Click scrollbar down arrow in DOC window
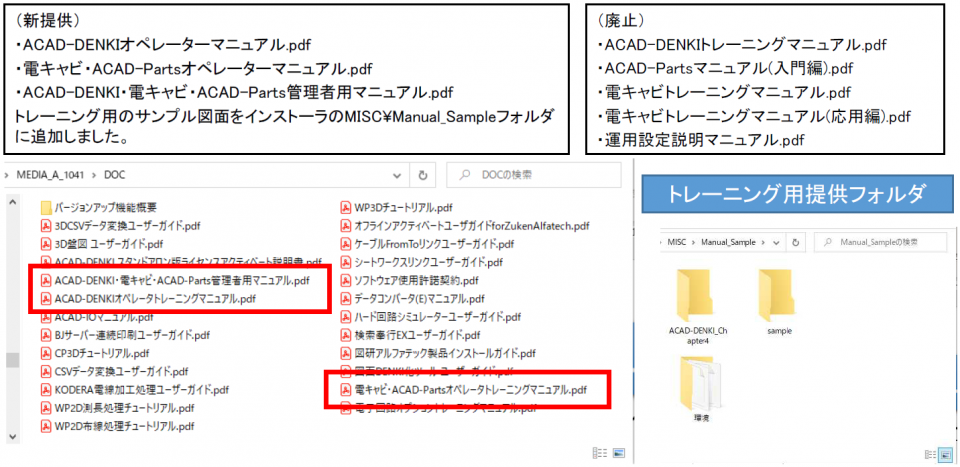 pos(12,436)
